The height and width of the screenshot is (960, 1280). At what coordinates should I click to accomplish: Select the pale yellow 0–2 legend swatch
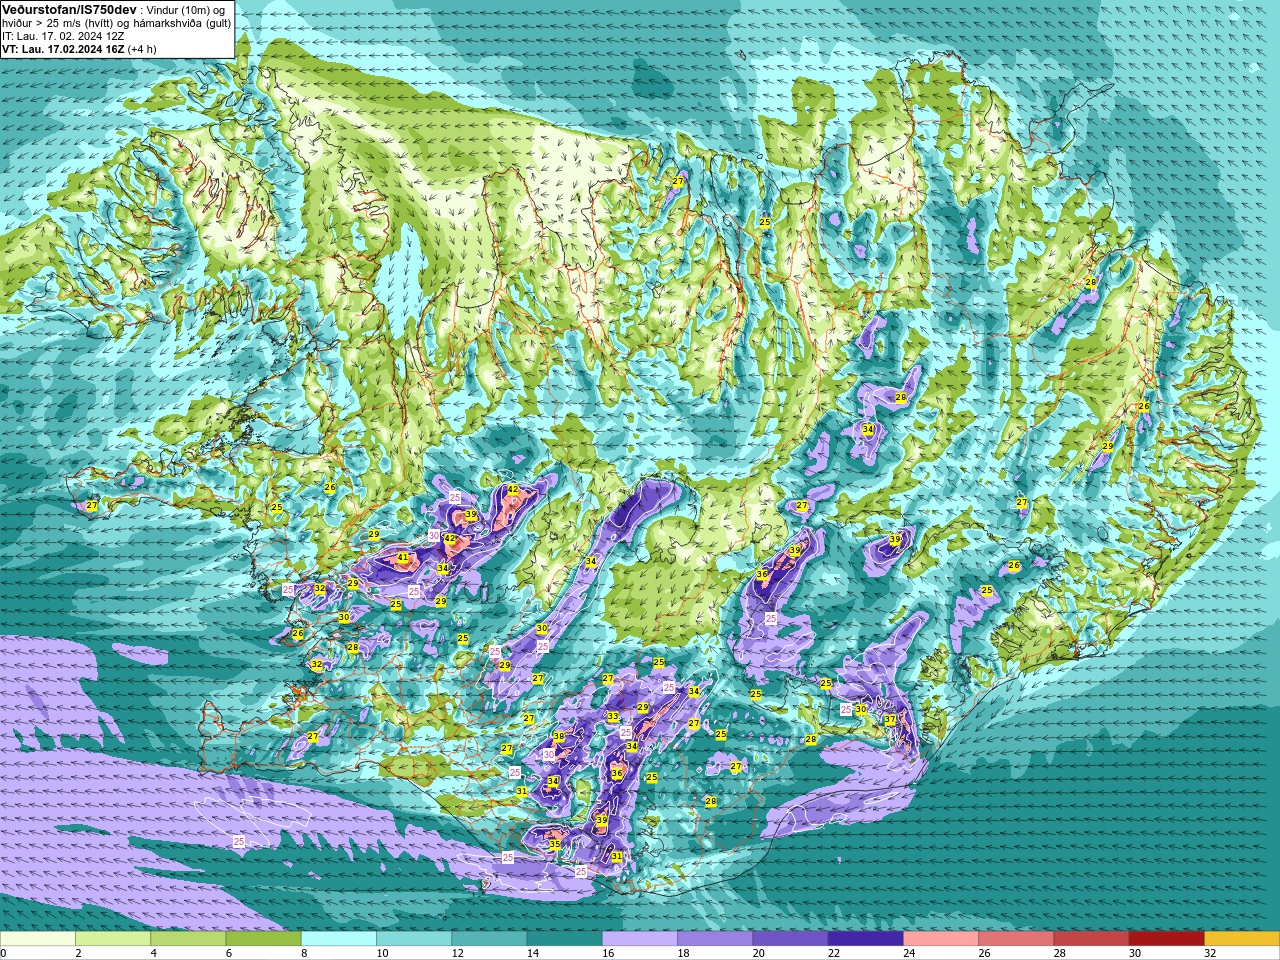38,939
